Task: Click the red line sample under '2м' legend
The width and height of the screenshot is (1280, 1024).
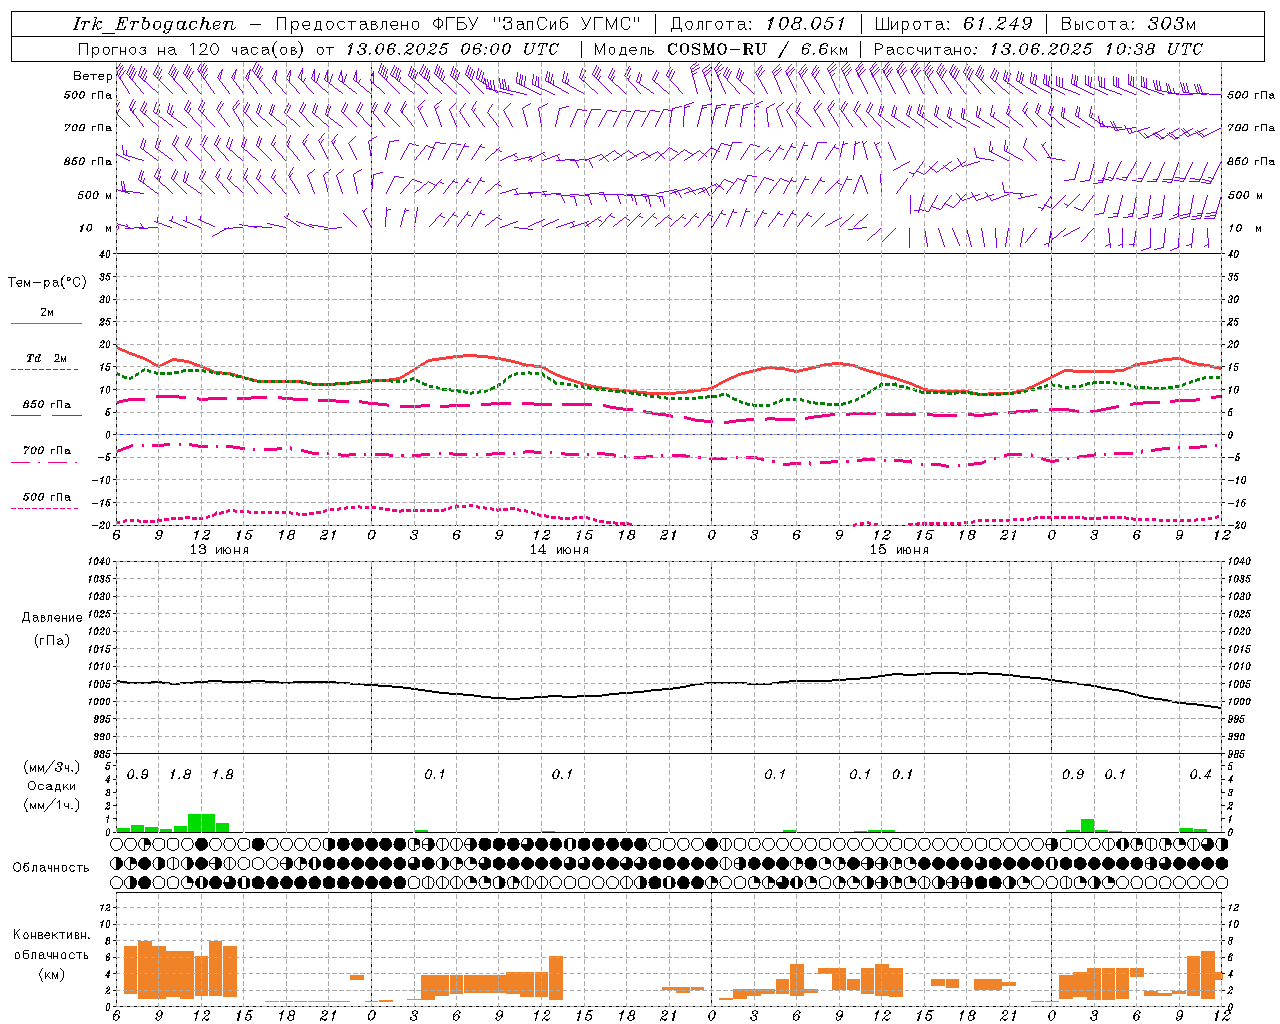Action: click(x=46, y=324)
